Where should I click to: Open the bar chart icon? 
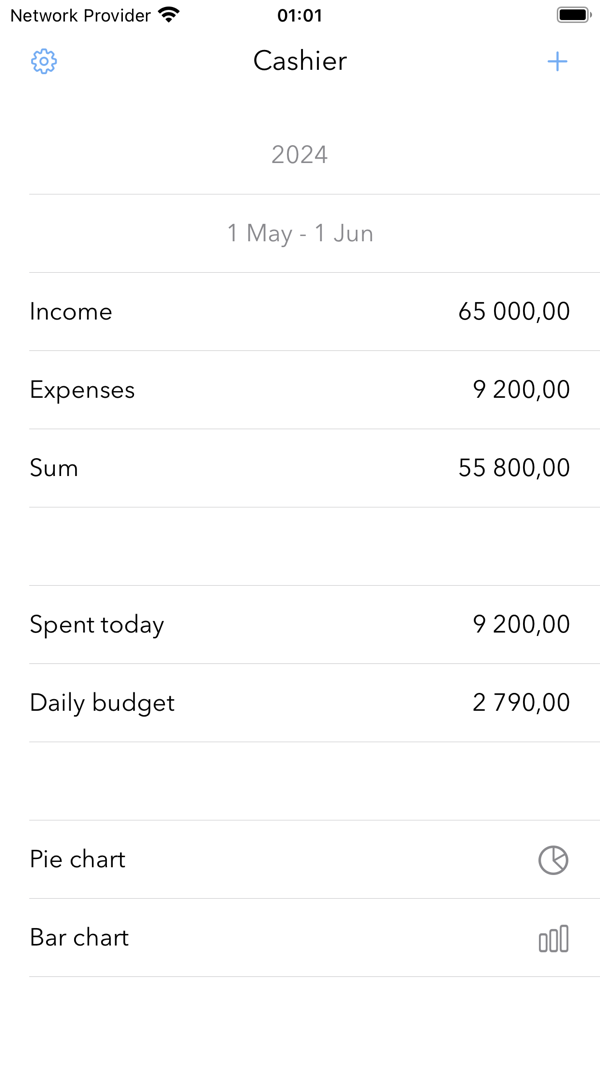[553, 938]
